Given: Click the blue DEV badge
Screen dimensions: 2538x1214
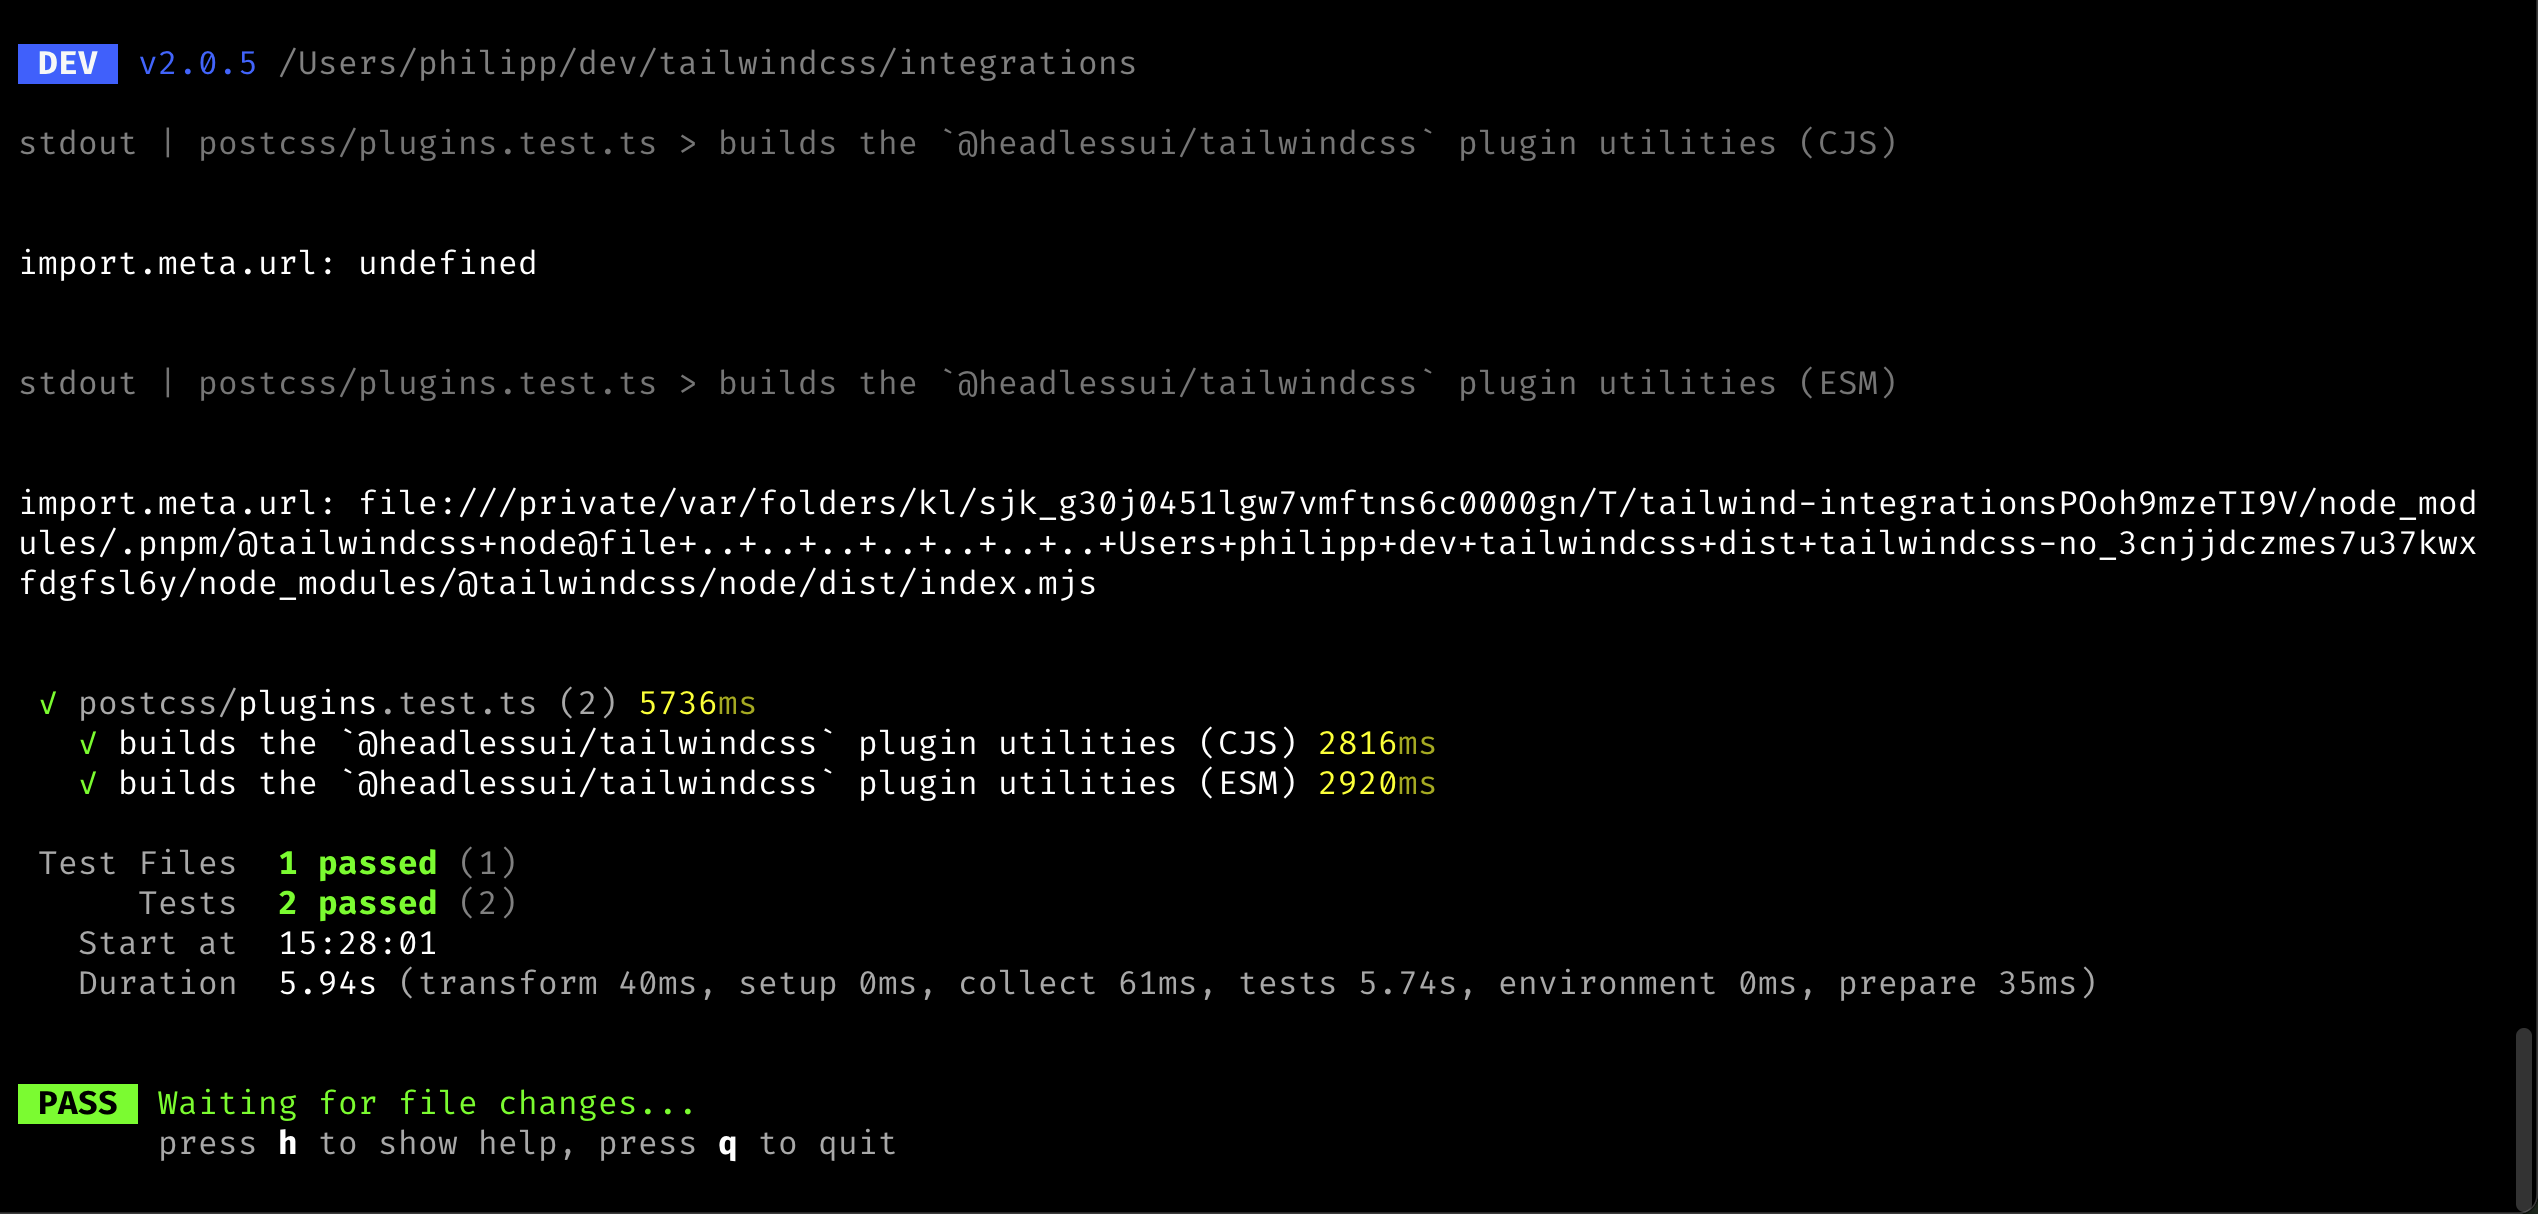Looking at the screenshot, I should (68, 64).
